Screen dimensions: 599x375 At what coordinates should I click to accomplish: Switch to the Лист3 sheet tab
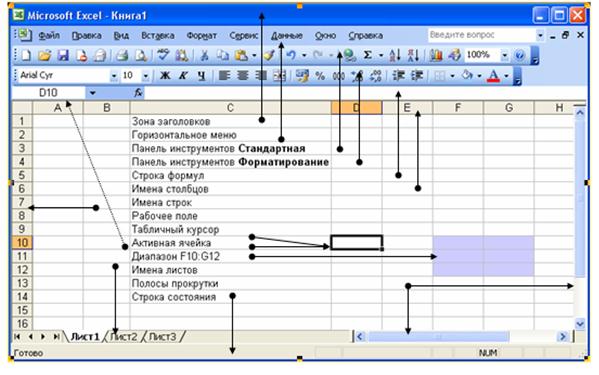(x=163, y=337)
